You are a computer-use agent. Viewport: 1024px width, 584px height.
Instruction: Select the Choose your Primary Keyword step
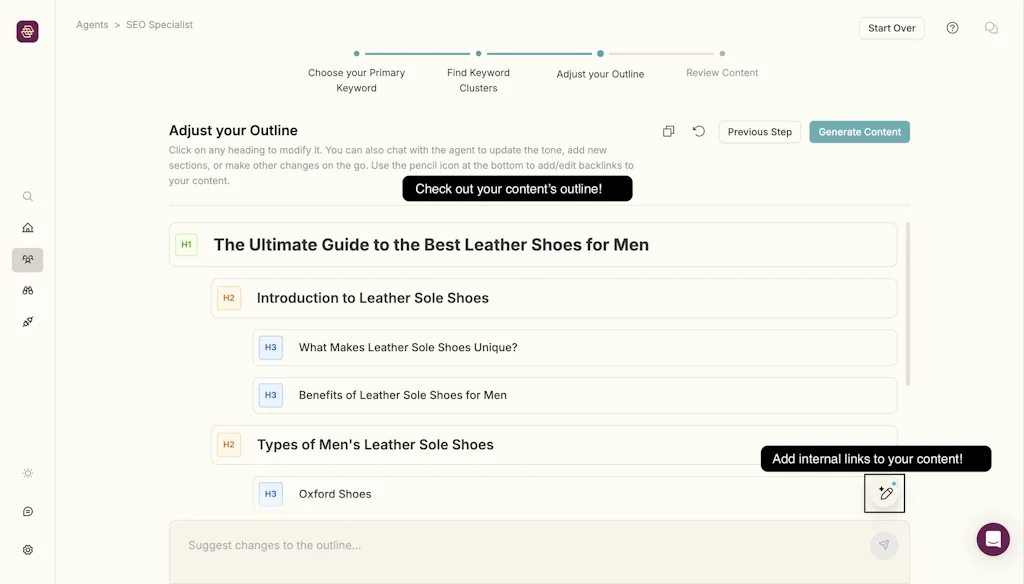[x=356, y=79]
